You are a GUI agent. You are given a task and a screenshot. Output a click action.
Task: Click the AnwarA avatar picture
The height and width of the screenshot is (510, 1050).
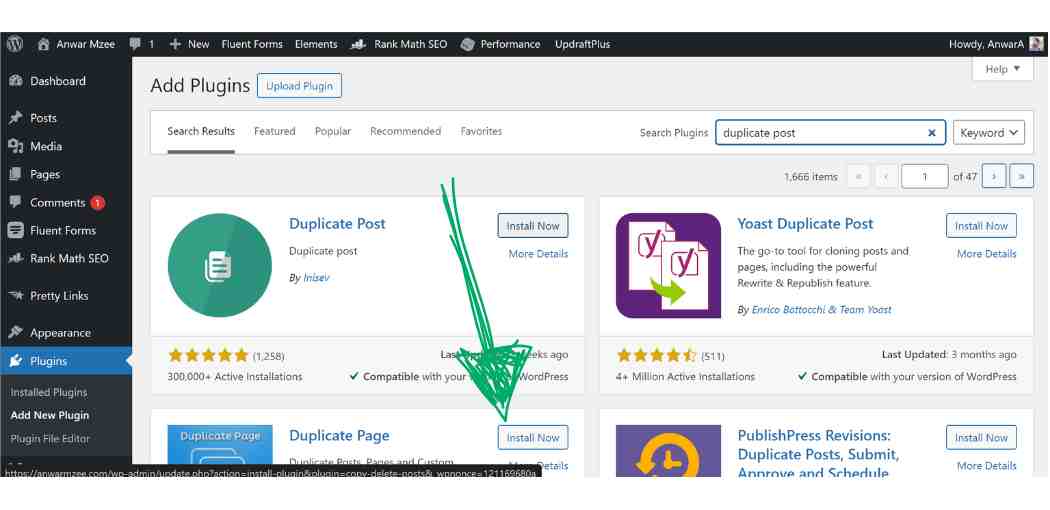point(1036,44)
